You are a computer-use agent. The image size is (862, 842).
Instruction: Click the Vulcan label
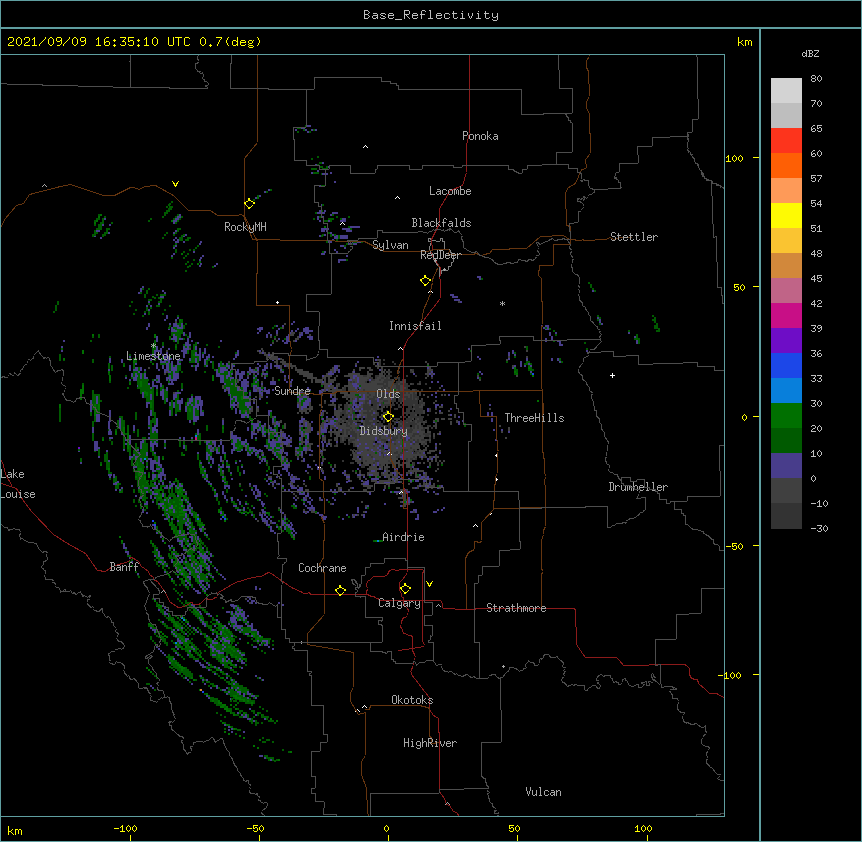(x=543, y=792)
